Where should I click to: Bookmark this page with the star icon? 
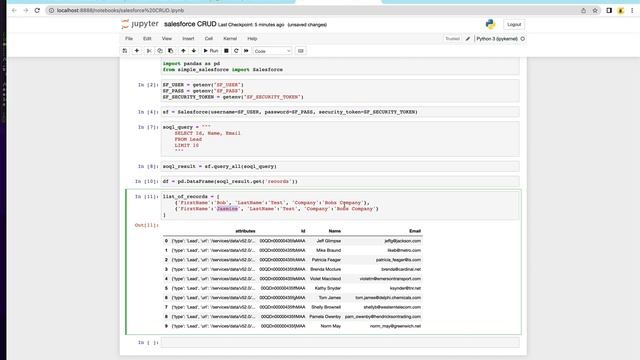pos(595,11)
